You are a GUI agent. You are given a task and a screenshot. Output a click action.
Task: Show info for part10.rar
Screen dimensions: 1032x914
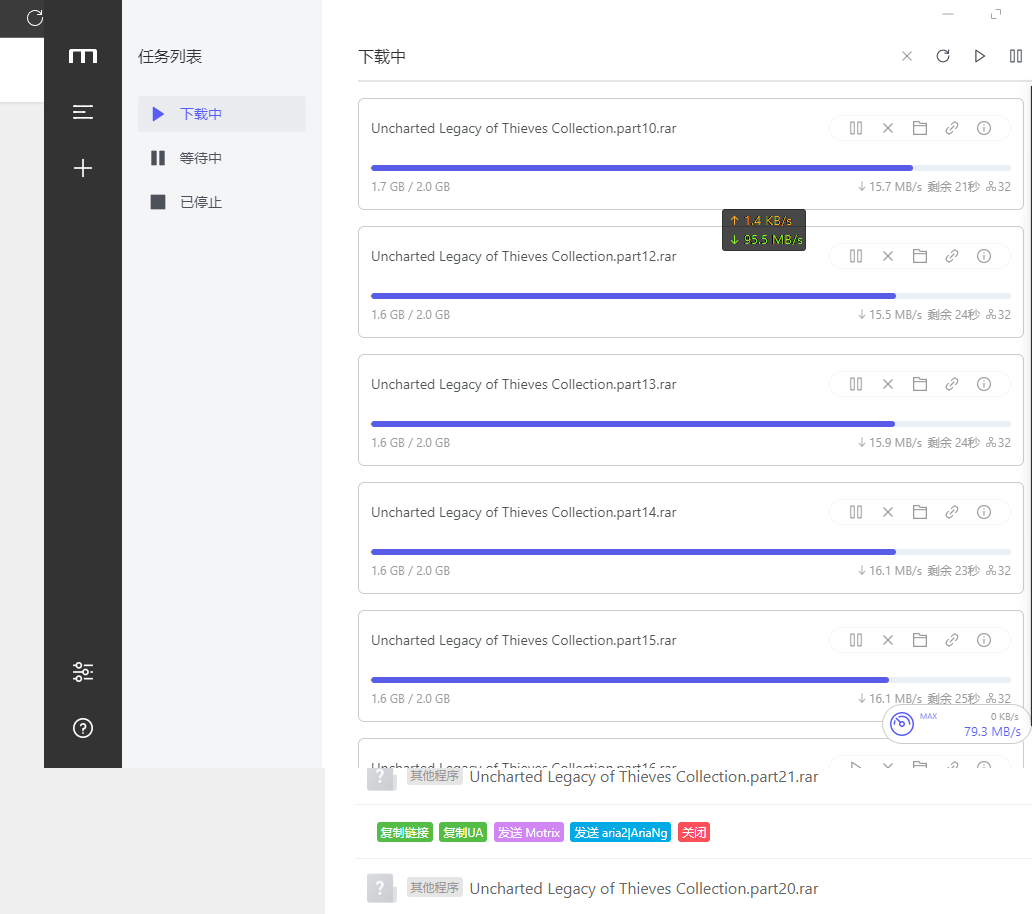click(984, 128)
